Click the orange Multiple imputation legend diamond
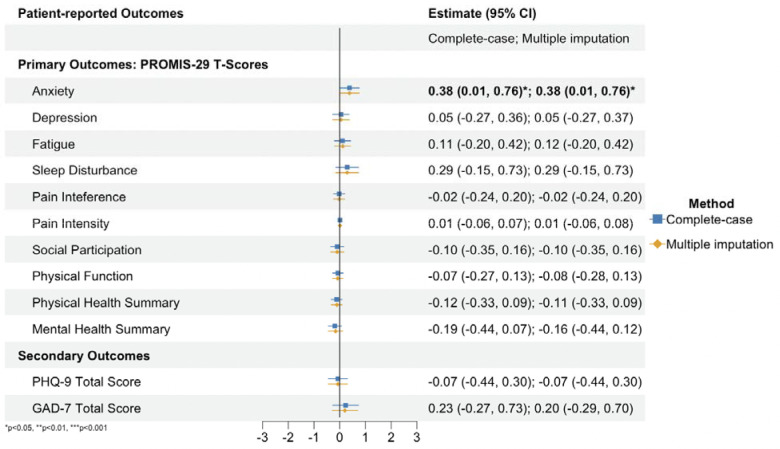 point(656,243)
